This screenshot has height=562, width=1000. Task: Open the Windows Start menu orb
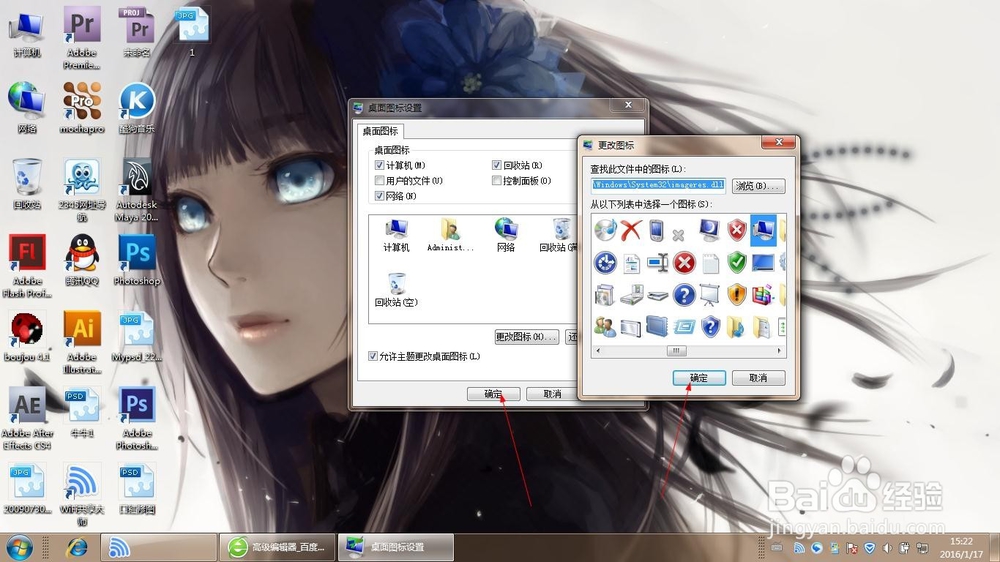coord(19,547)
